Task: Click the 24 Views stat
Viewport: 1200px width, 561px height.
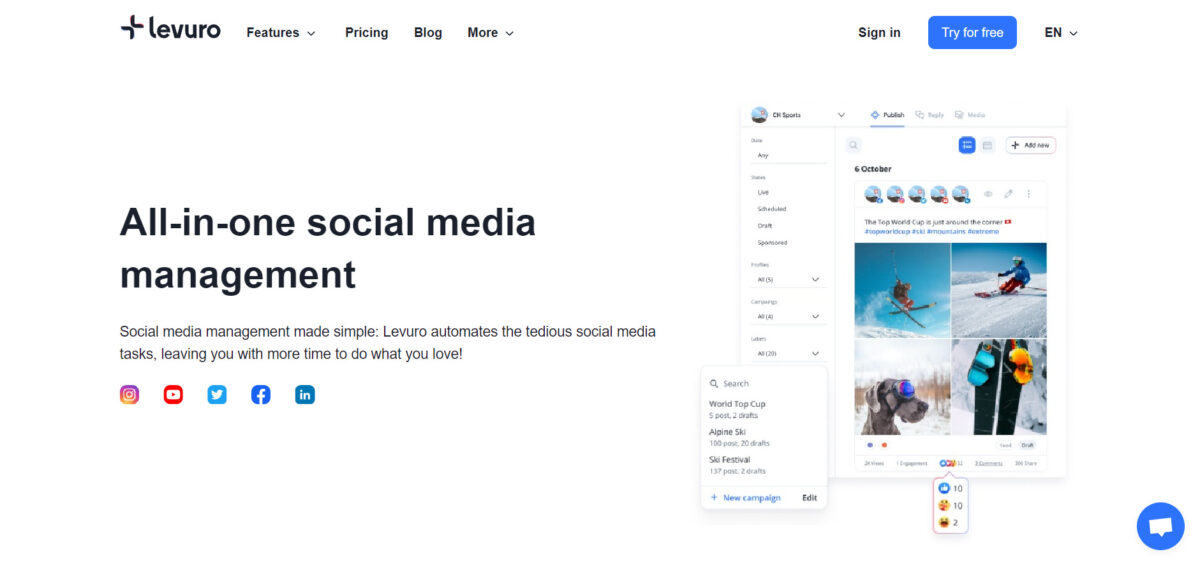Action: 874,463
